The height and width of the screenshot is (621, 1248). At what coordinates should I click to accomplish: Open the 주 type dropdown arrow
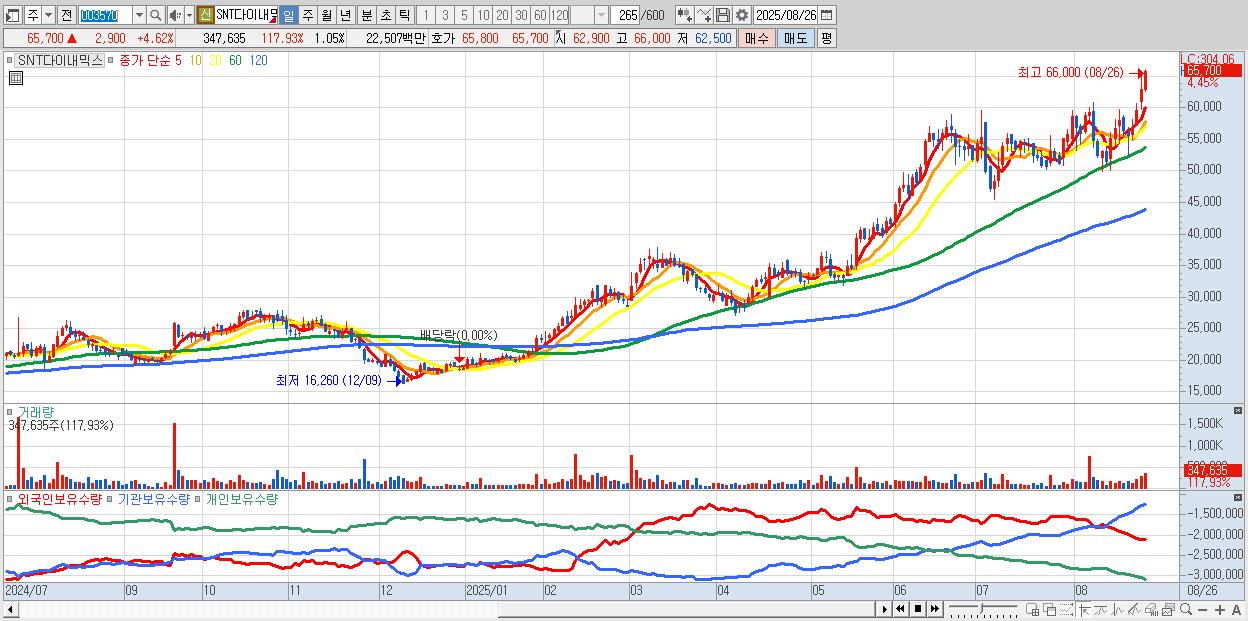coord(48,15)
